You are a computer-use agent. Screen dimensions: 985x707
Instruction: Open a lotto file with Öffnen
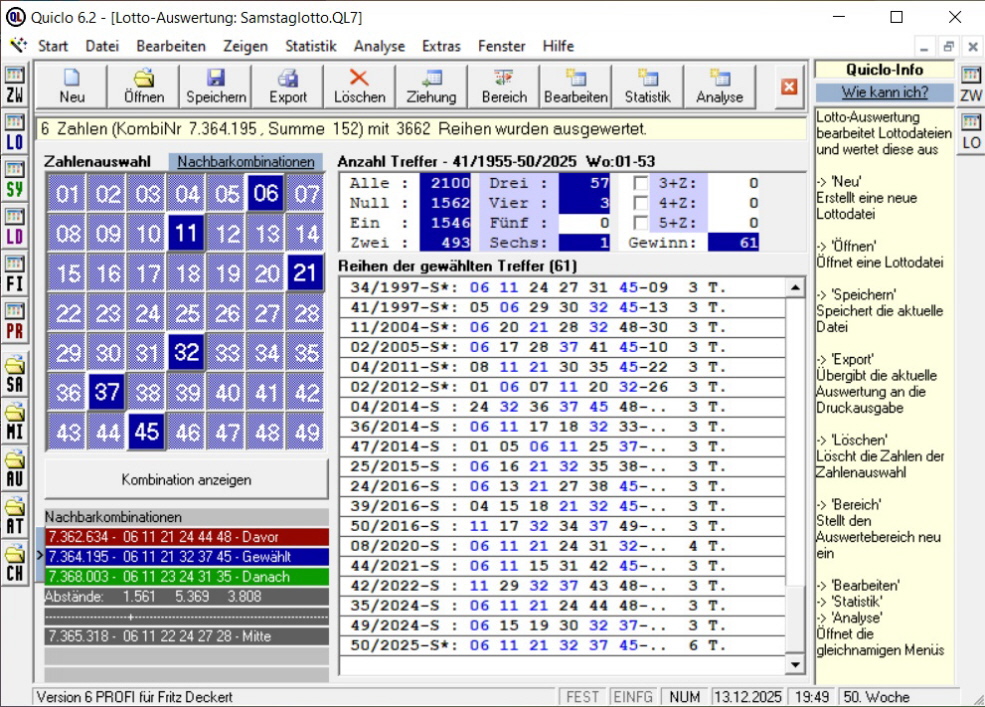click(x=144, y=86)
